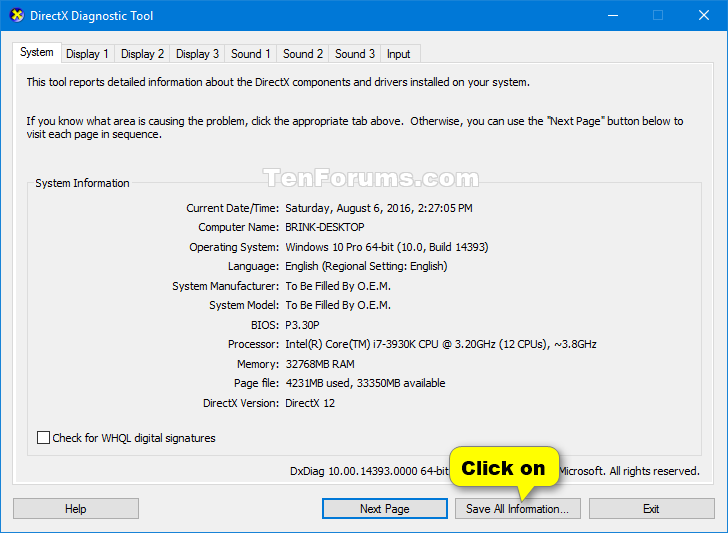Open the Display 1 tab
The height and width of the screenshot is (533, 728).
point(87,54)
